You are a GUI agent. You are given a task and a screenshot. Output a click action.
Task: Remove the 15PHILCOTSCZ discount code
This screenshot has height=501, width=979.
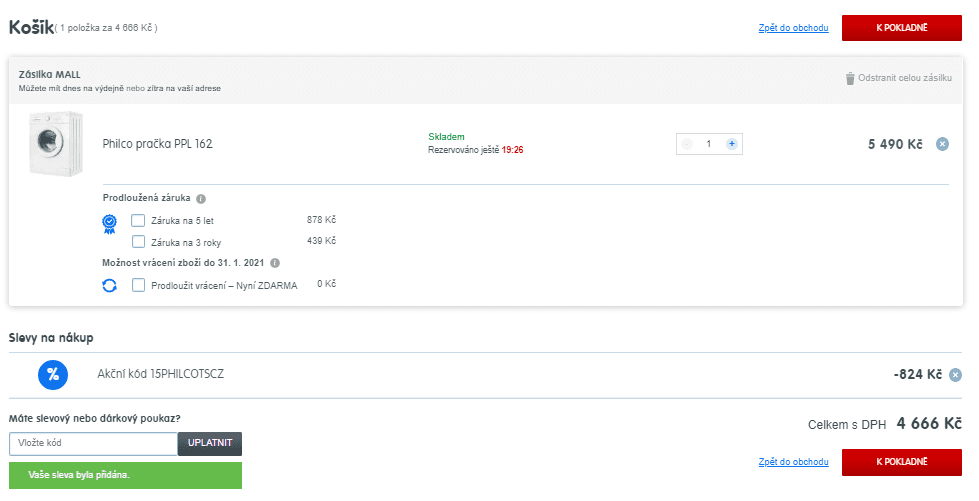(955, 375)
